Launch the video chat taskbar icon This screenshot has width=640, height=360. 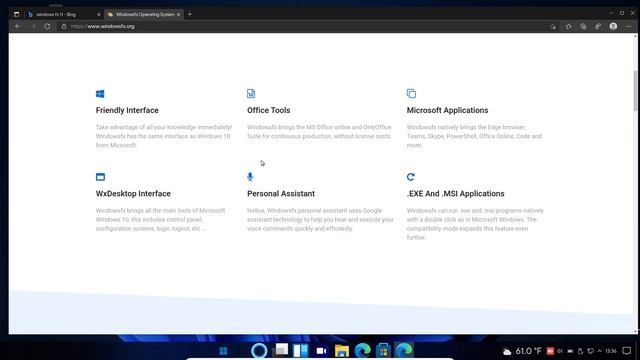321,351
